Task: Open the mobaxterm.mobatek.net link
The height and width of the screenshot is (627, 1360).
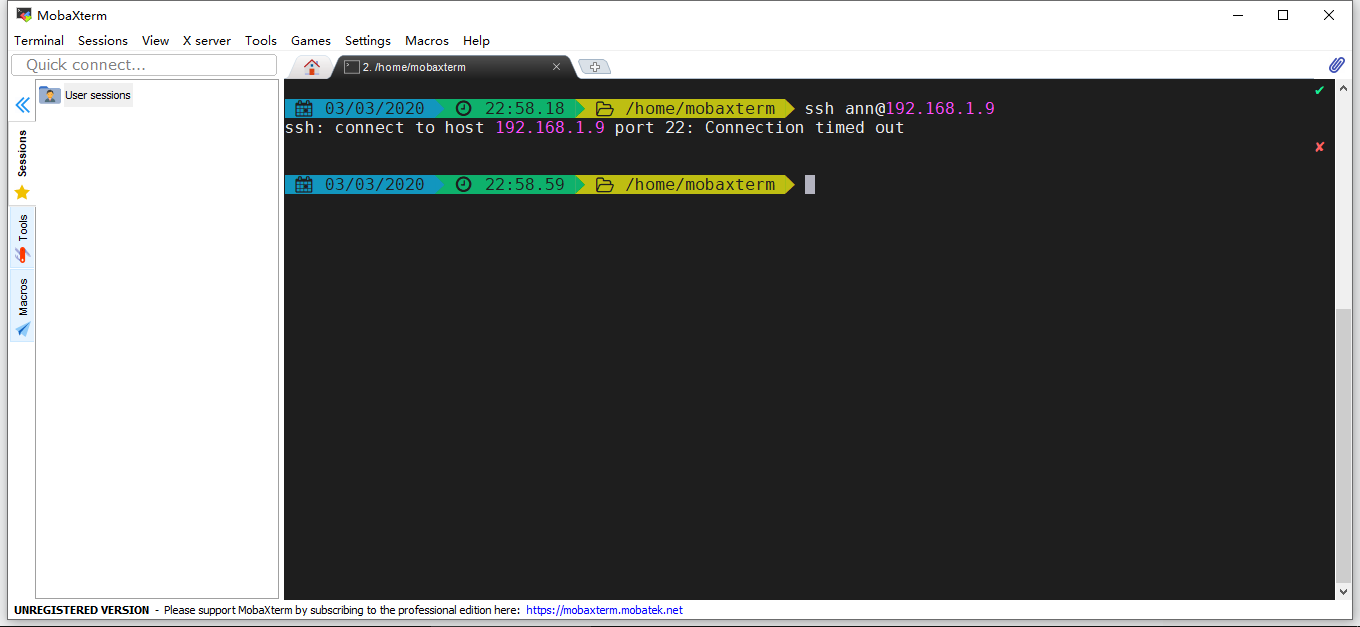Action: 604,610
